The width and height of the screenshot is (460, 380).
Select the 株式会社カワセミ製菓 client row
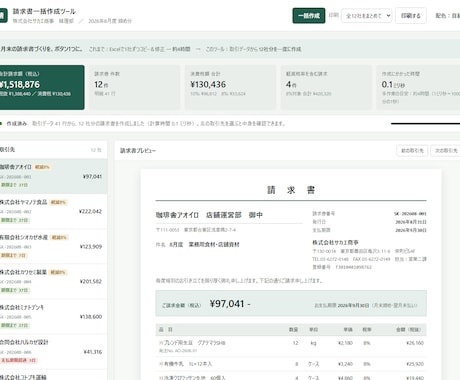click(53, 281)
